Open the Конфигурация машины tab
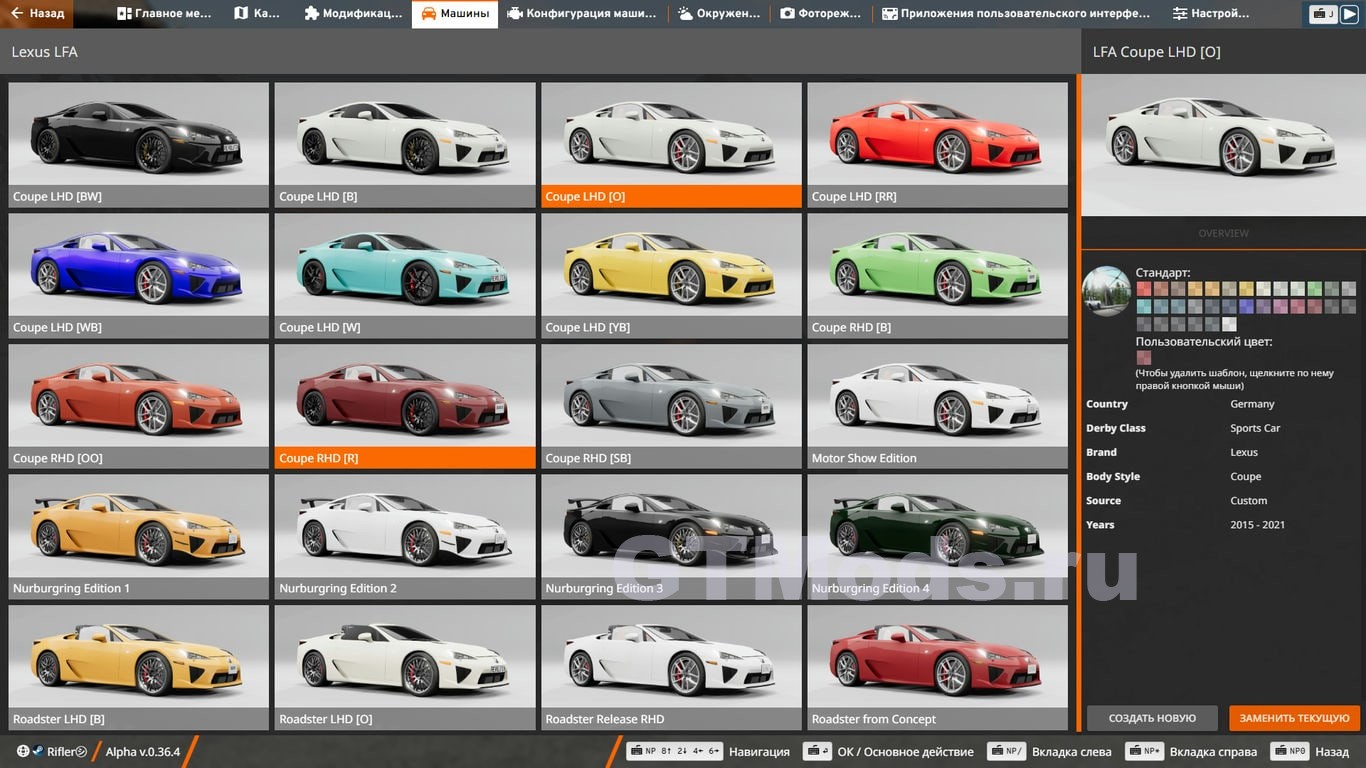1366x768 pixels. 583,14
